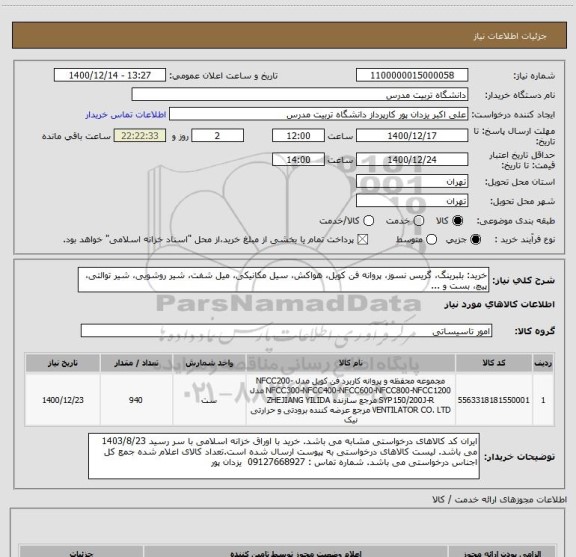Click the گروه کالا field امور تاسیساتی
Screen dimensions: 576x557
coord(286,331)
